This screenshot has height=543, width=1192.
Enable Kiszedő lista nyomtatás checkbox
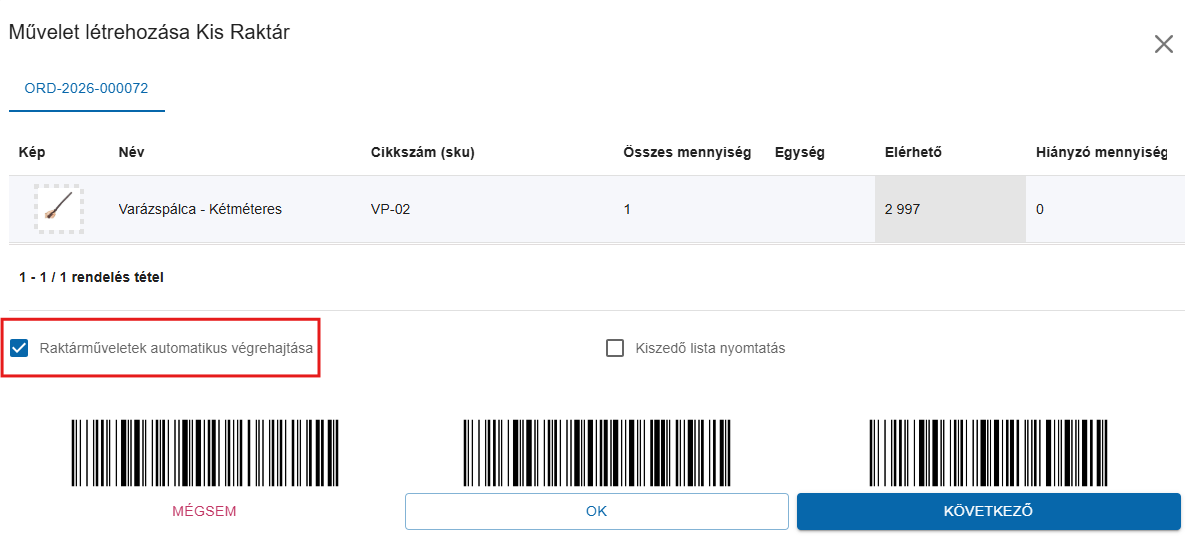tap(615, 349)
